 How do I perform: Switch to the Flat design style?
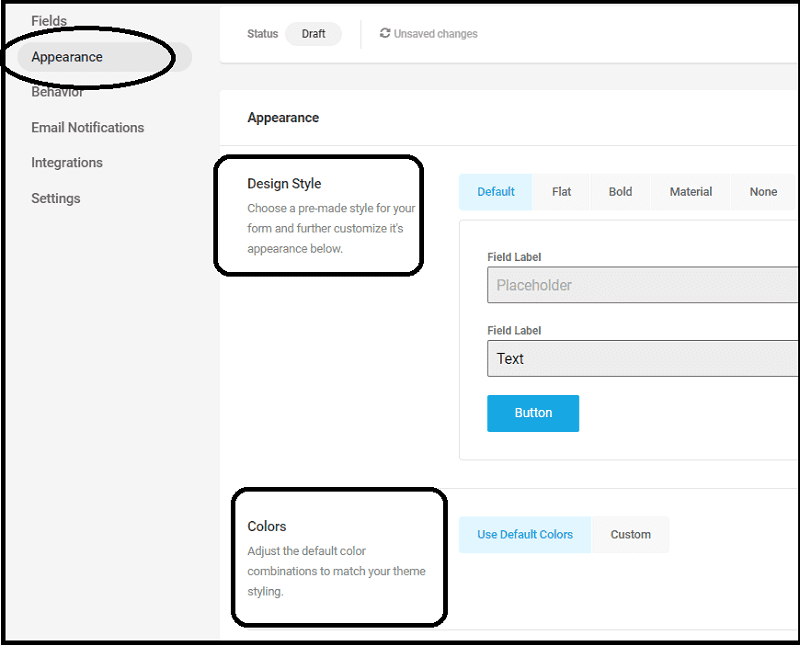[x=561, y=192]
